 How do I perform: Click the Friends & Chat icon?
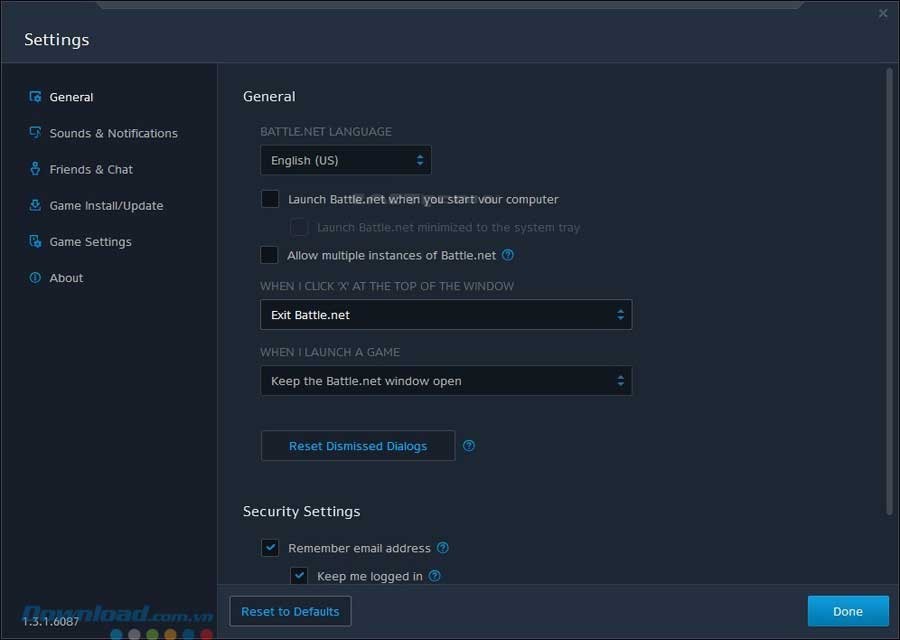[x=35, y=169]
